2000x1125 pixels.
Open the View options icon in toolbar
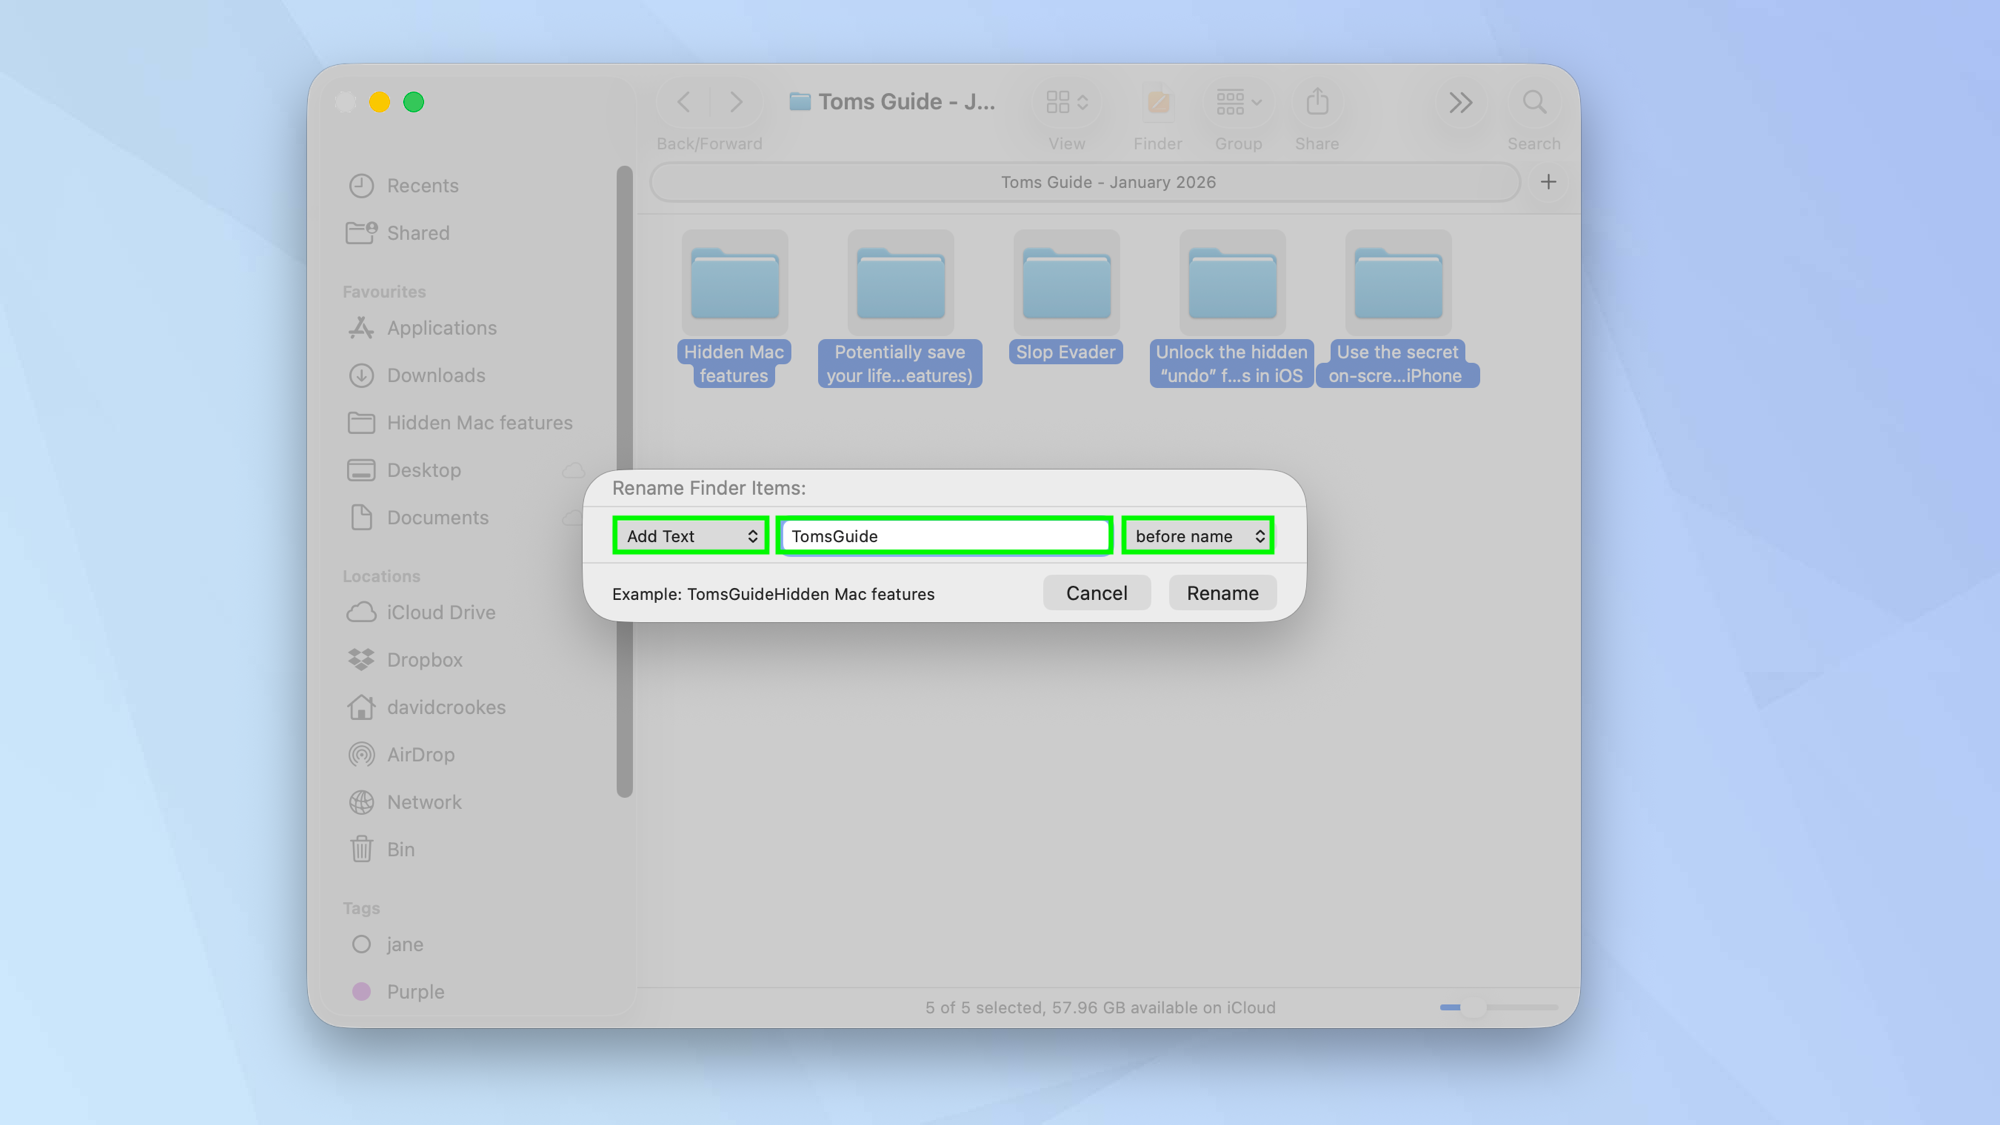click(x=1066, y=101)
